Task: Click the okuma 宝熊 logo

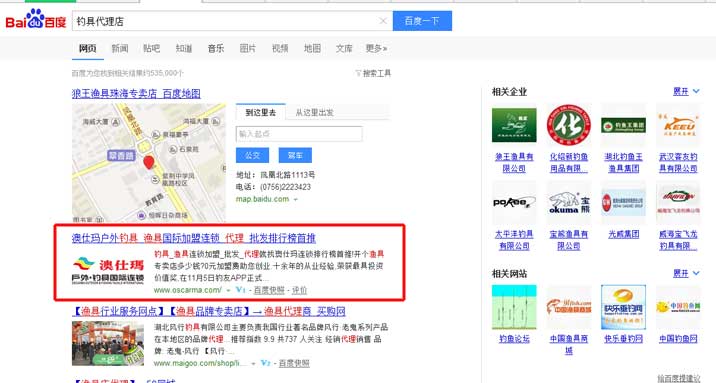Action: (569, 203)
